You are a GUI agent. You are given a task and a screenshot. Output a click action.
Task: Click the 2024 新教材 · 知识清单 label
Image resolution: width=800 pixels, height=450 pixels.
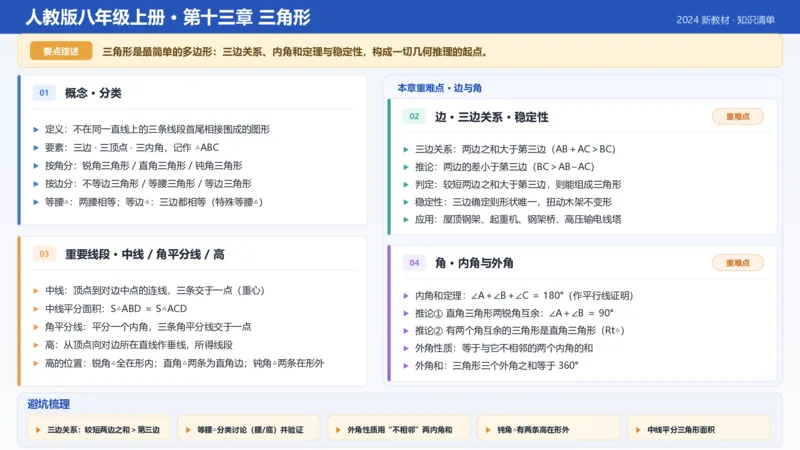coord(726,20)
